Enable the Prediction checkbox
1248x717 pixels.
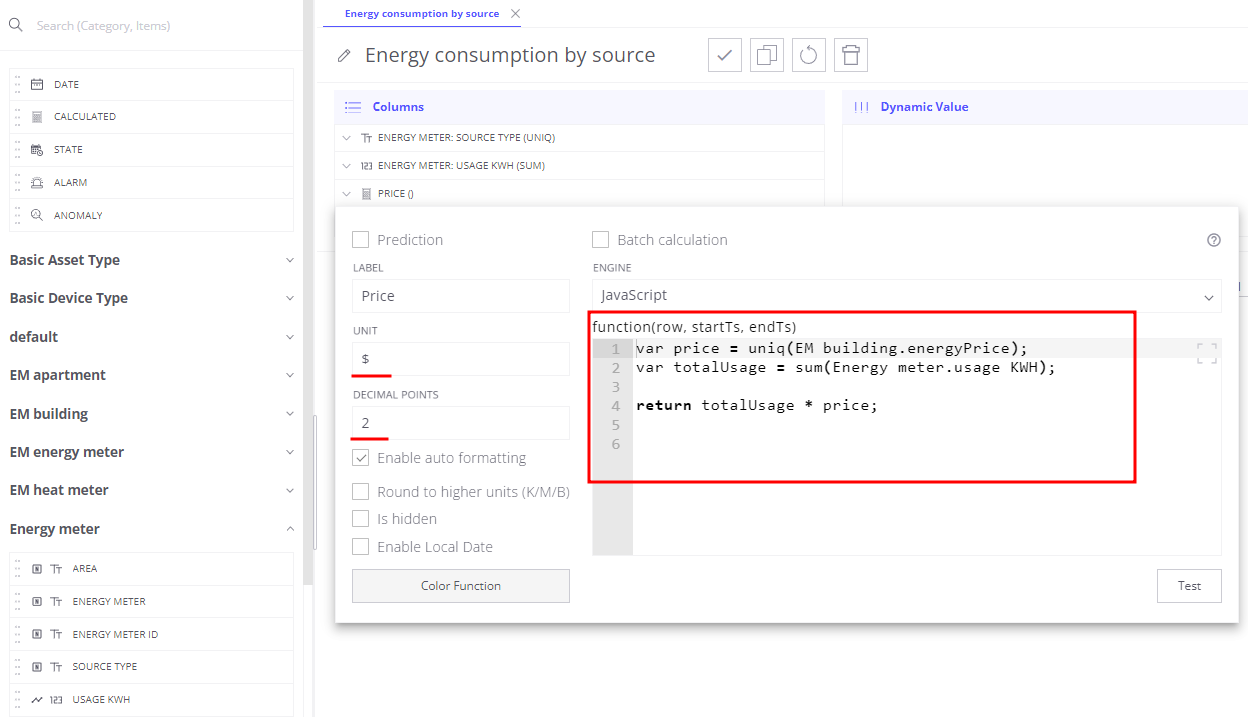click(360, 240)
